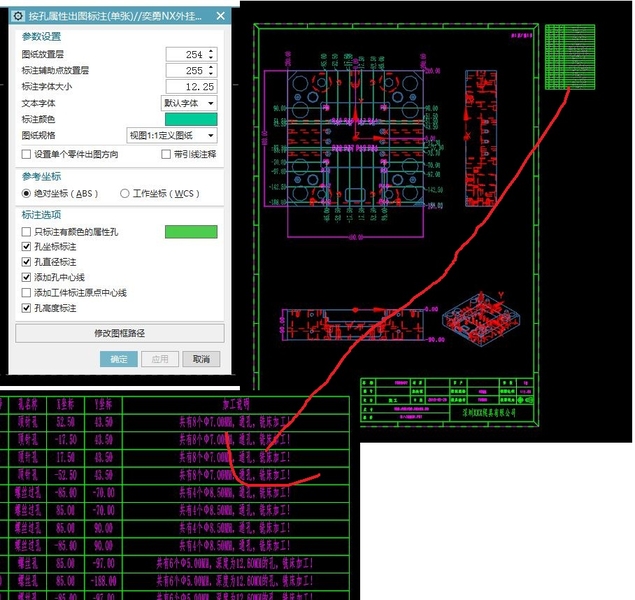Enable 添加工件标注原点中心线 checkbox

pos(26,293)
